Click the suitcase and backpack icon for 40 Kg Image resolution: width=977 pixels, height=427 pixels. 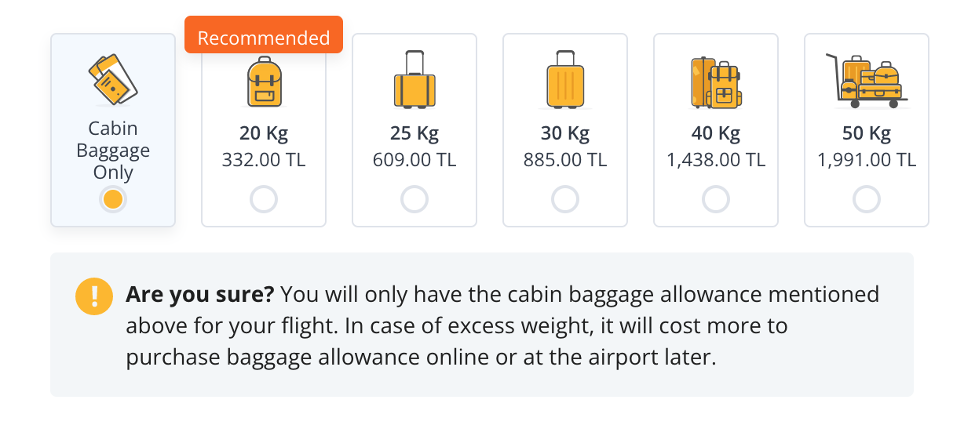coord(715,82)
